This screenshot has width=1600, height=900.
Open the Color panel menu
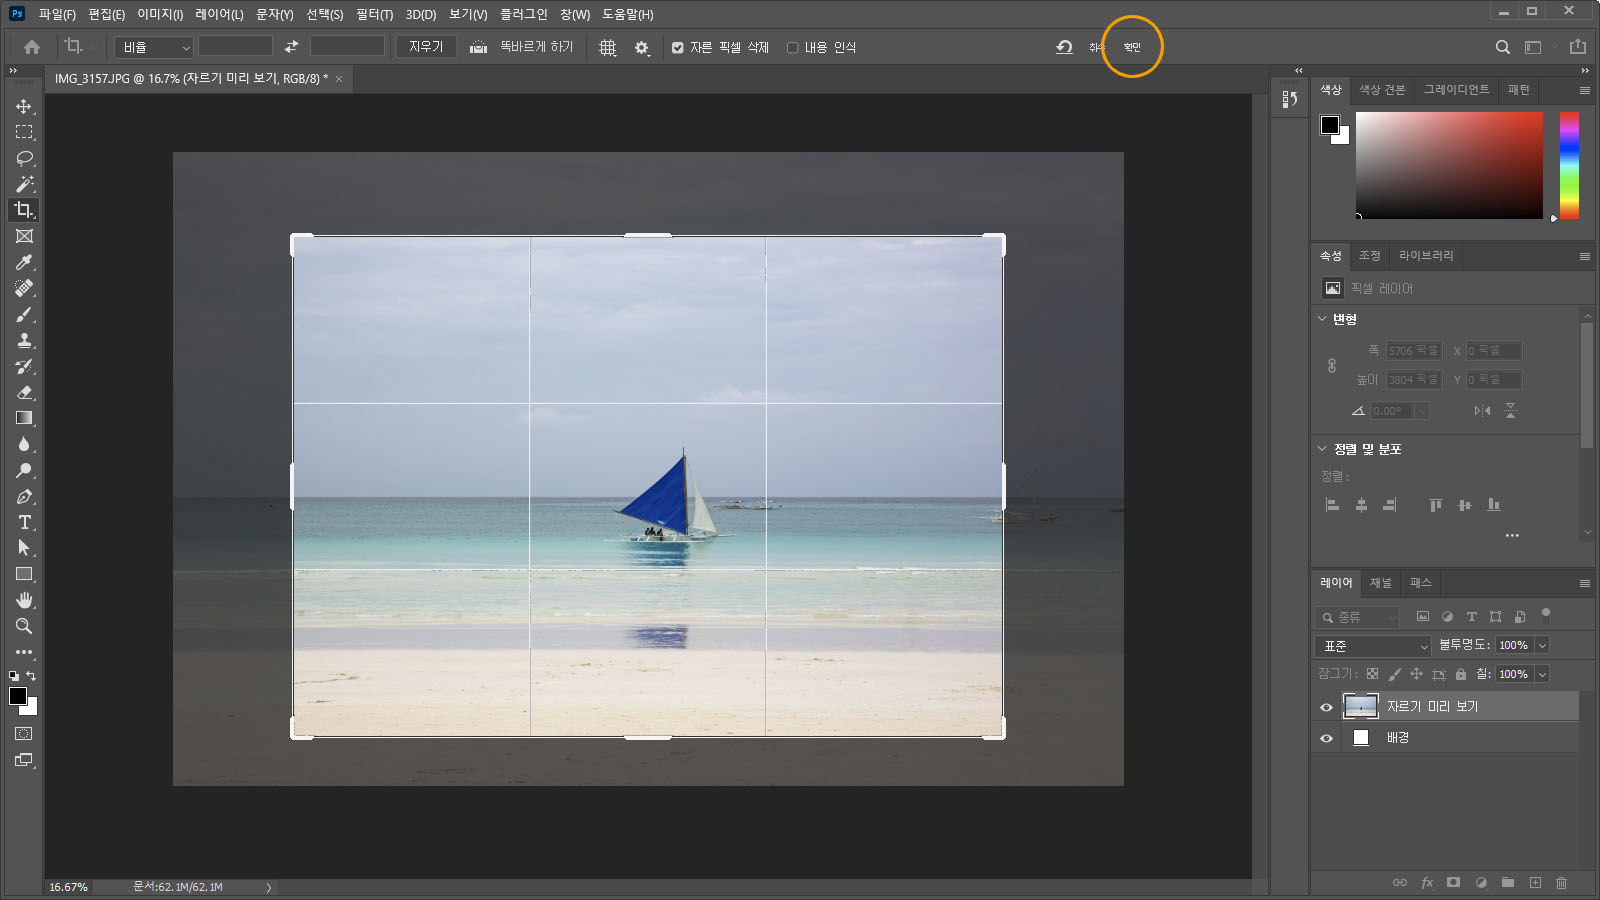(x=1585, y=90)
